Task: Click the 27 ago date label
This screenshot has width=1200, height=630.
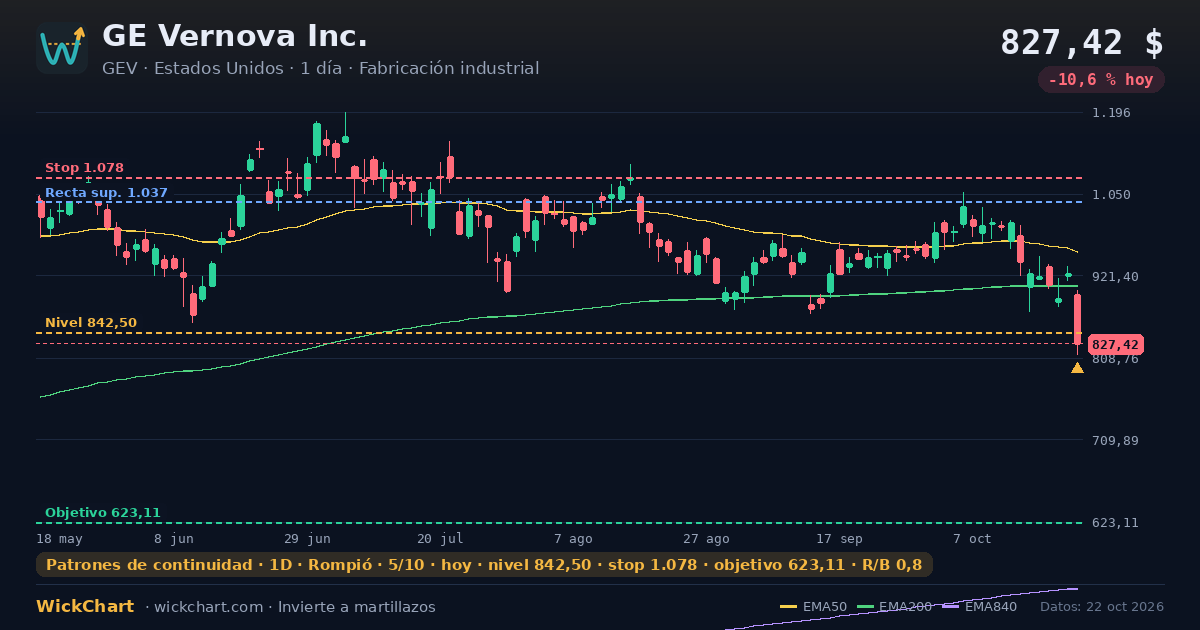Action: pyautogui.click(x=706, y=539)
